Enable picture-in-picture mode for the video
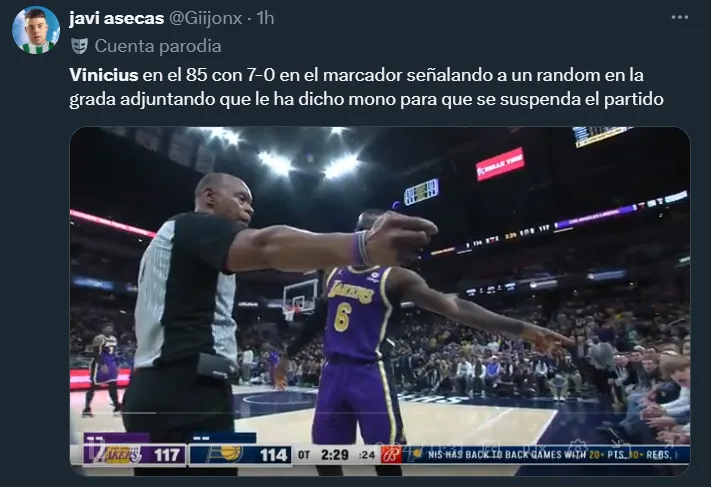This screenshot has height=487, width=711. click(620, 447)
